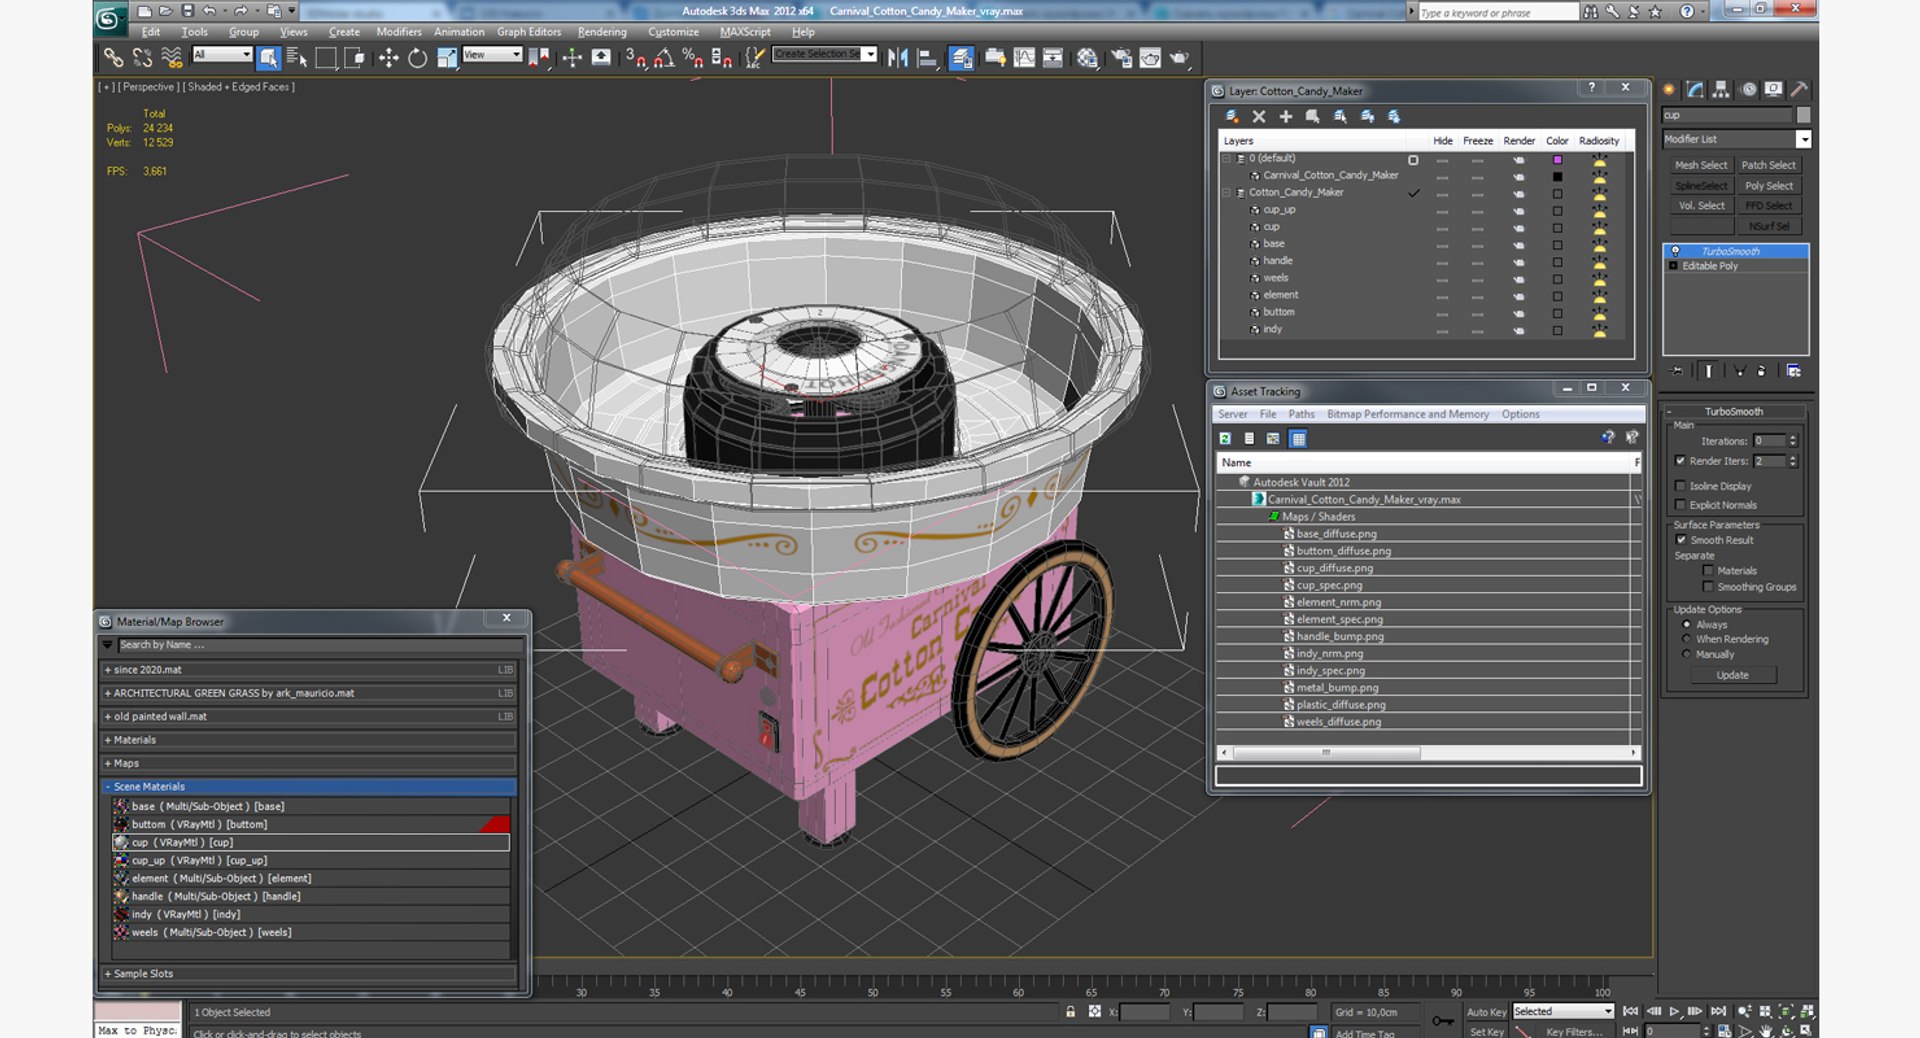Click Add Selected Objects plus icon in Layer dialog
The image size is (1920, 1038).
[x=1286, y=116]
